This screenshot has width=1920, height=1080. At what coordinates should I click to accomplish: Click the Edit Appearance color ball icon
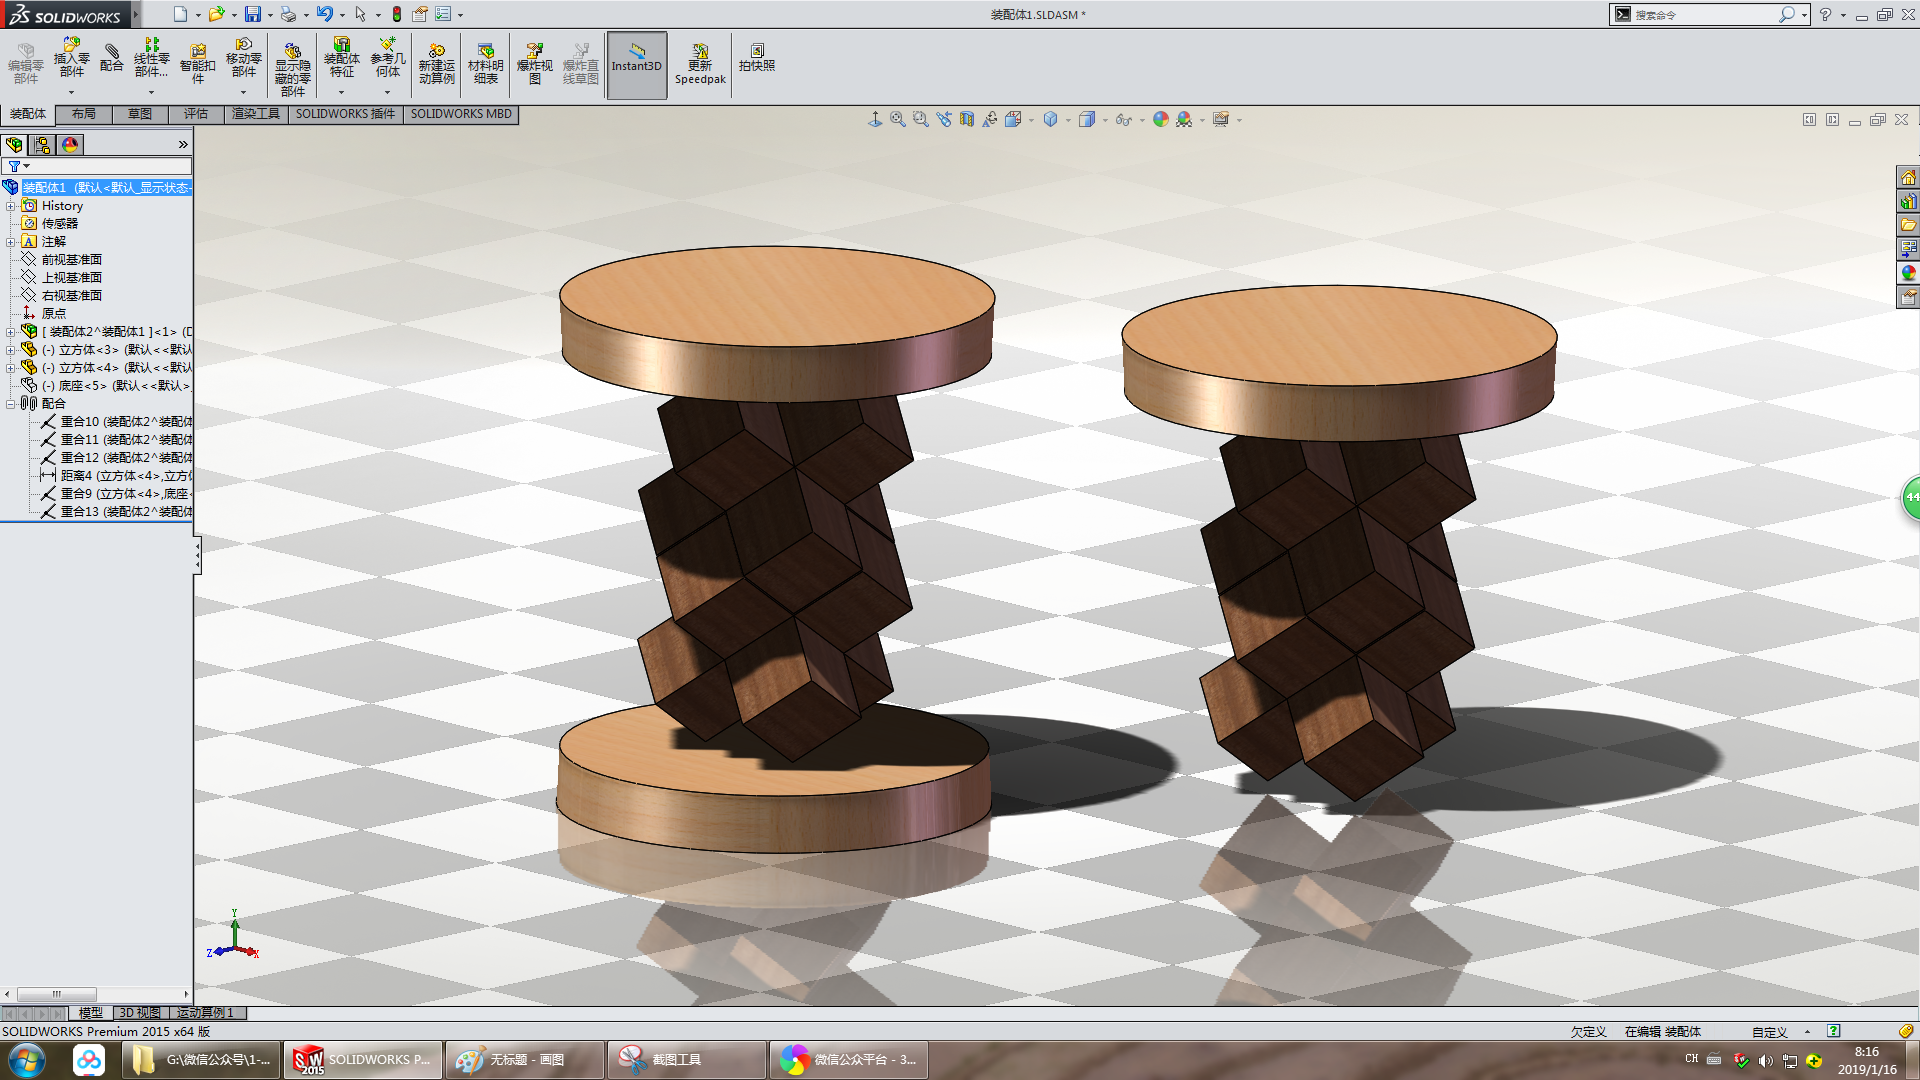[x=1160, y=119]
